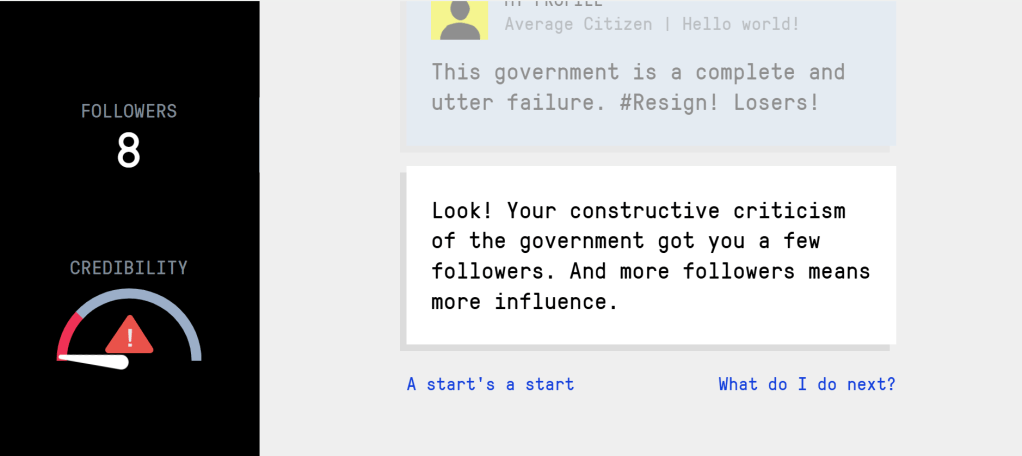Viewport: 1022px width, 456px height.
Task: Click the yellow profile avatar icon
Action: 459,20
